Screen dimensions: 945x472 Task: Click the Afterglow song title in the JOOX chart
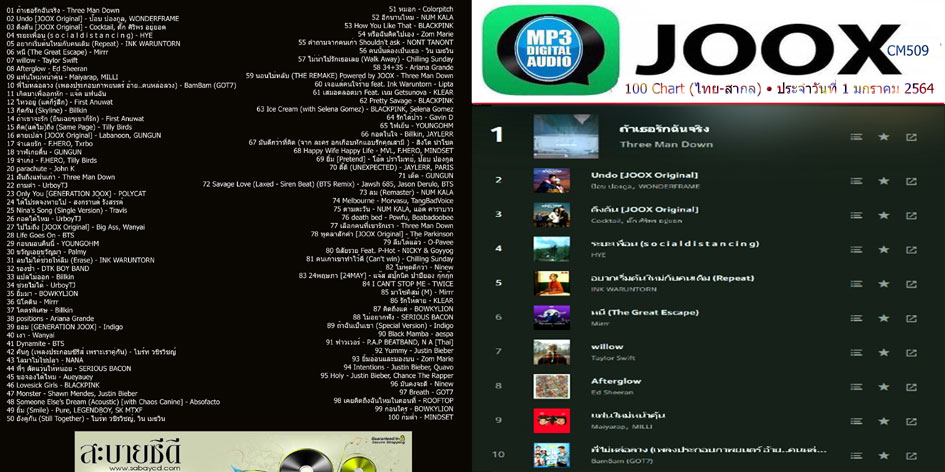(x=616, y=381)
